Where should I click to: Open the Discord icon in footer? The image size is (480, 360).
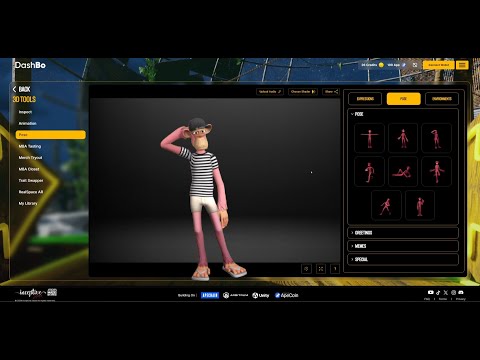461,292
